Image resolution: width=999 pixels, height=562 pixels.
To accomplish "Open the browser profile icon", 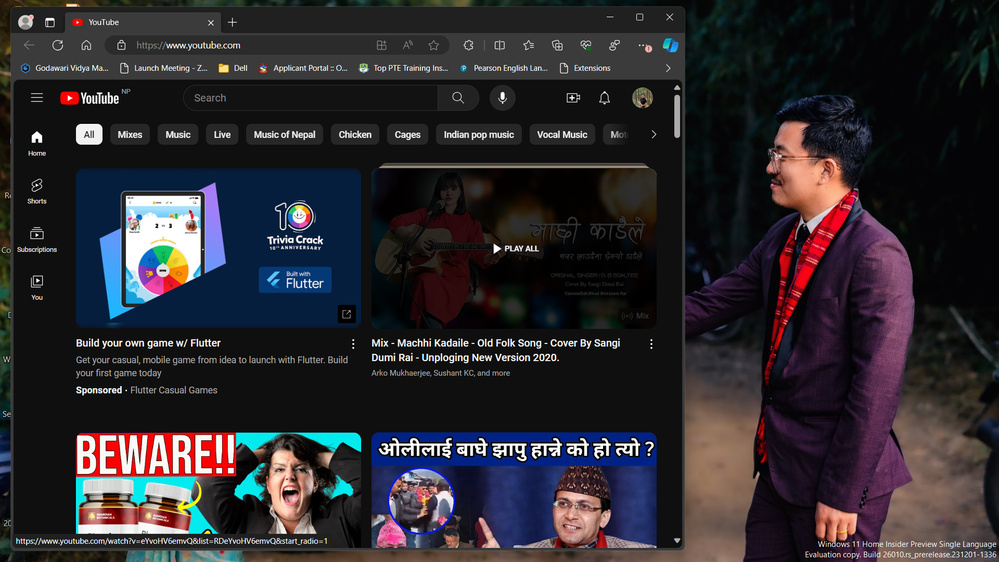I will 26,22.
